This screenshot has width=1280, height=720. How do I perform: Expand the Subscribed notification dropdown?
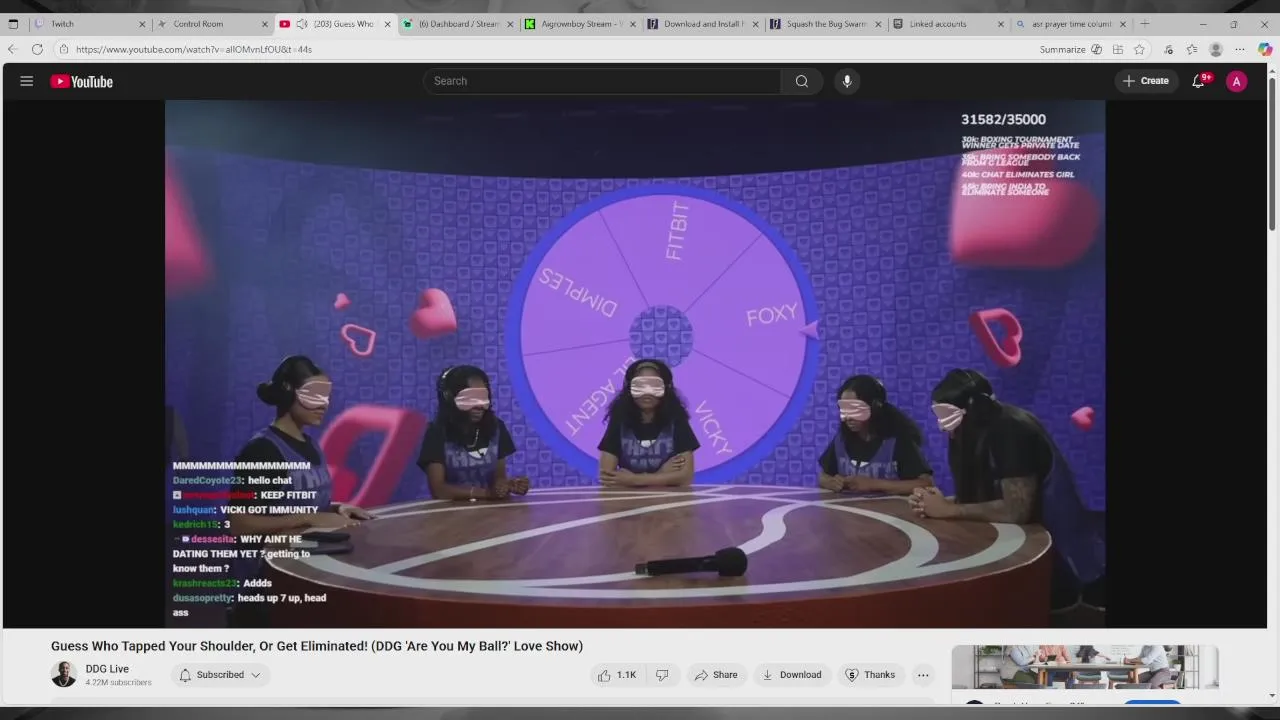pos(220,675)
